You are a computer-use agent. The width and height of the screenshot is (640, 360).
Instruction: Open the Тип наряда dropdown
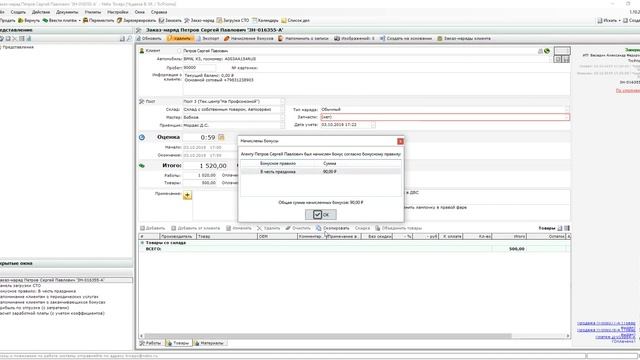(567, 109)
